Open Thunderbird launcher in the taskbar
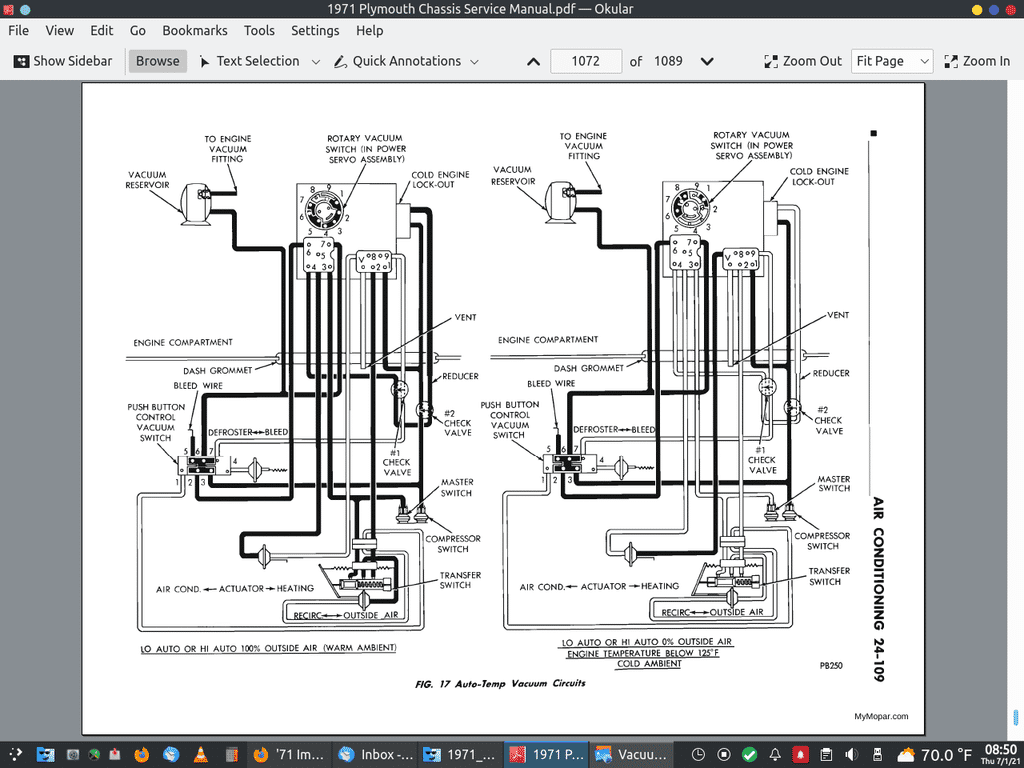 (x=171, y=754)
